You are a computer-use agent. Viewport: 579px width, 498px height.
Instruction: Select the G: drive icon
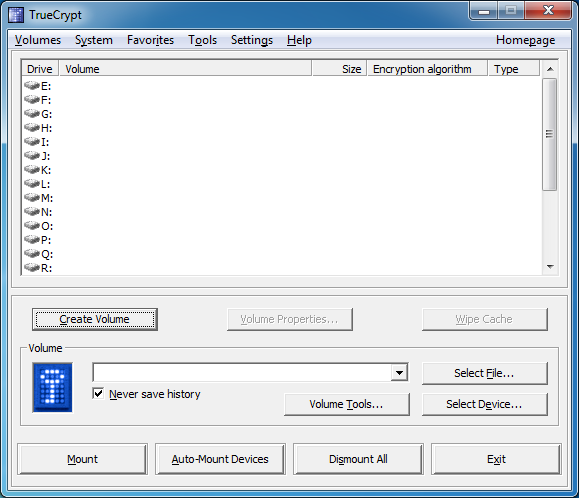(32, 114)
